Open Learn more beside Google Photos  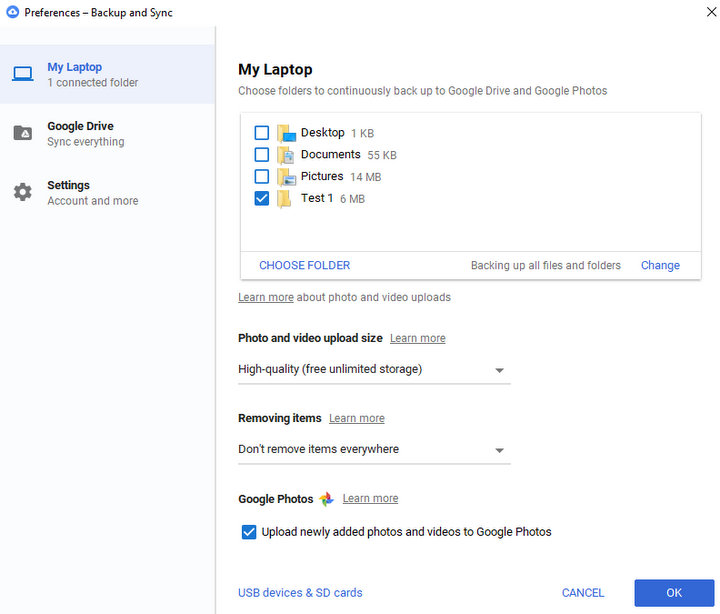[370, 498]
